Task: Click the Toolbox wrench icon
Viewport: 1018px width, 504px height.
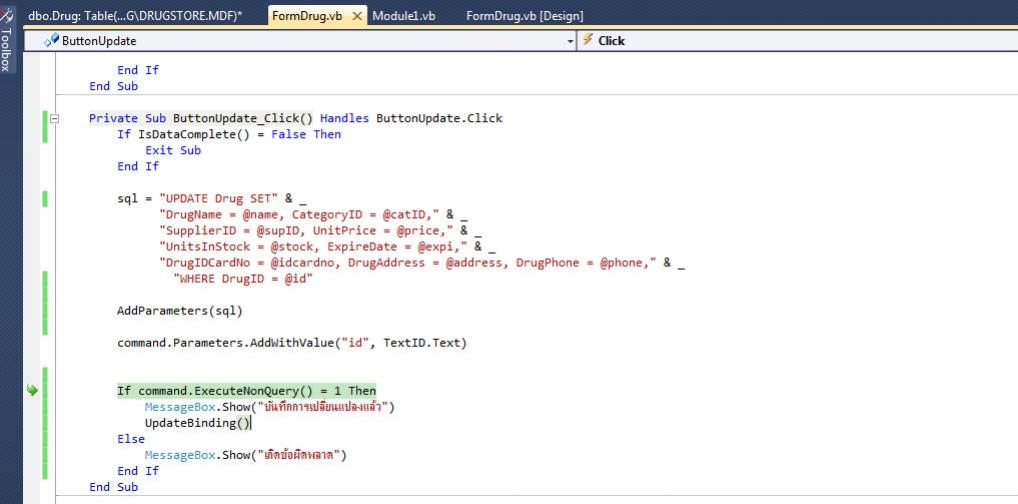Action: 6,14
